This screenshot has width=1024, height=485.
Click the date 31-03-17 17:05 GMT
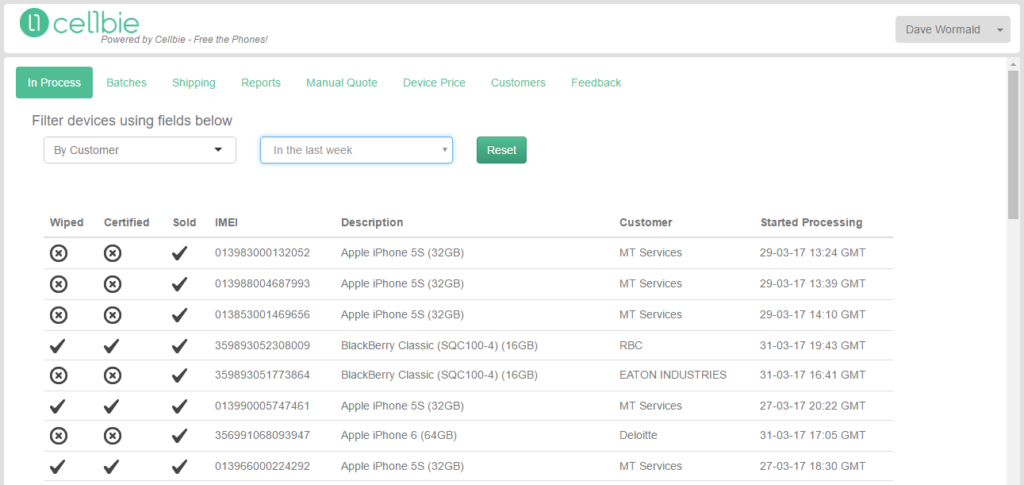[x=813, y=435]
